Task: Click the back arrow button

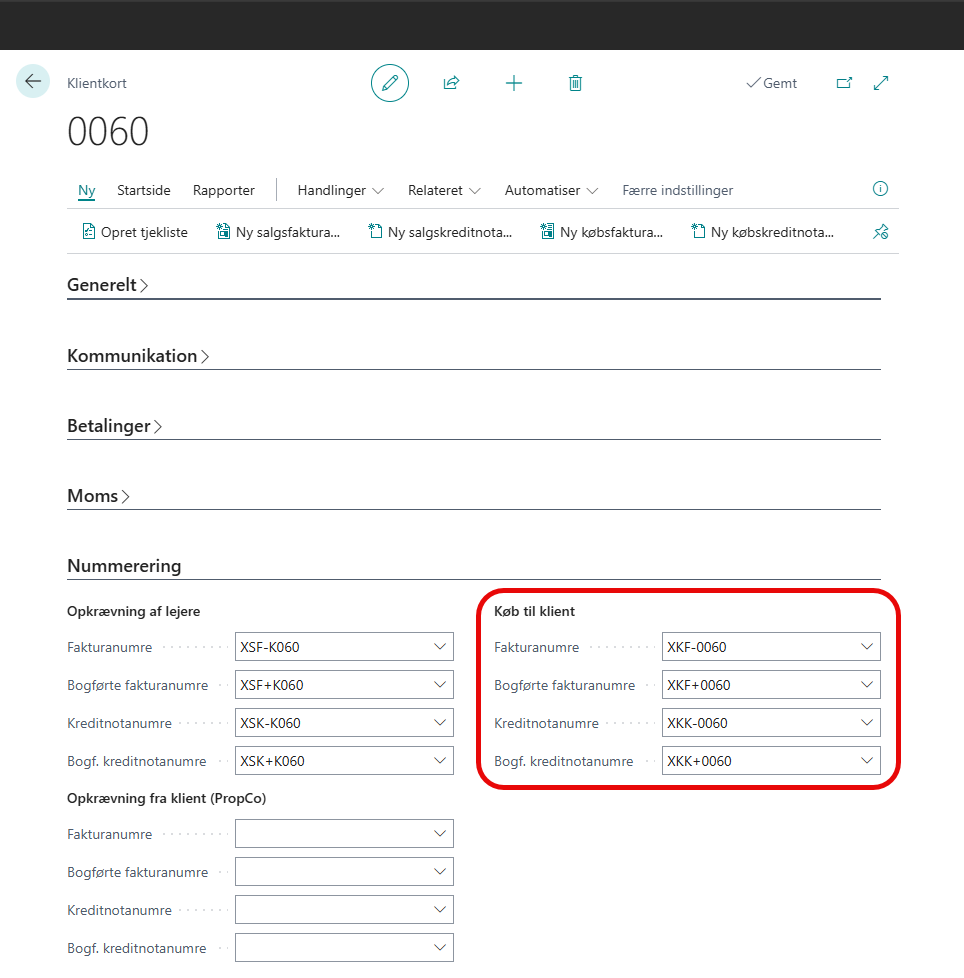Action: [x=33, y=82]
